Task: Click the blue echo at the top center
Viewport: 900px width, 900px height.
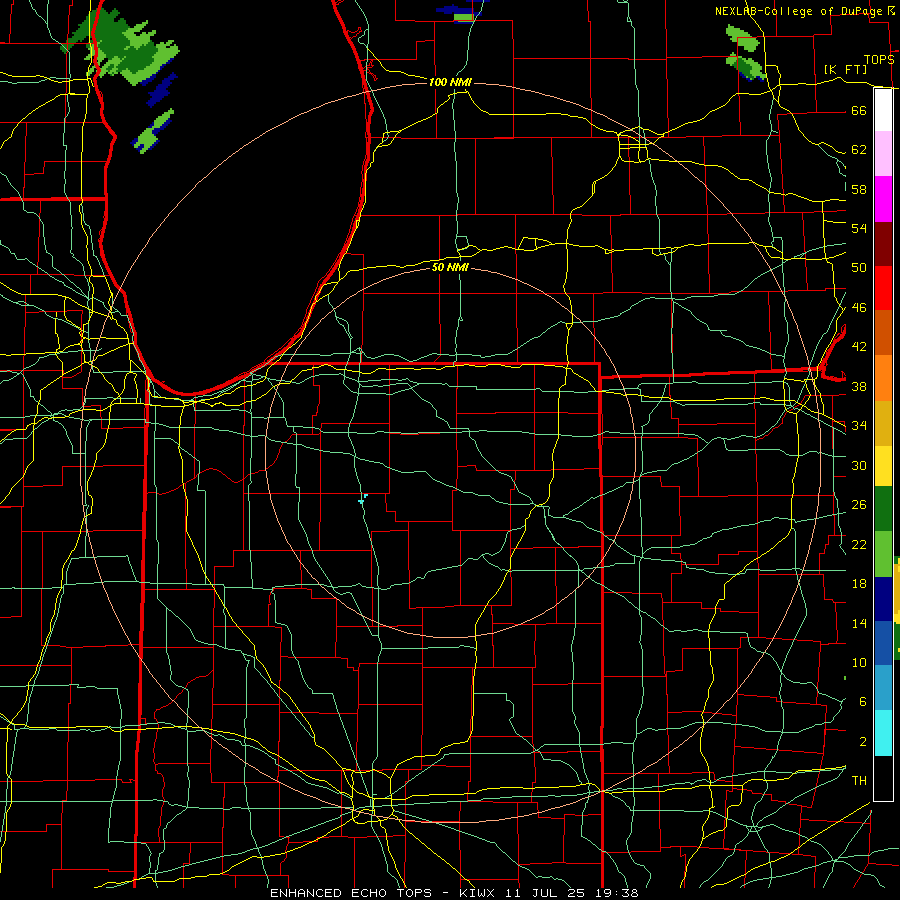Action: pos(461,11)
